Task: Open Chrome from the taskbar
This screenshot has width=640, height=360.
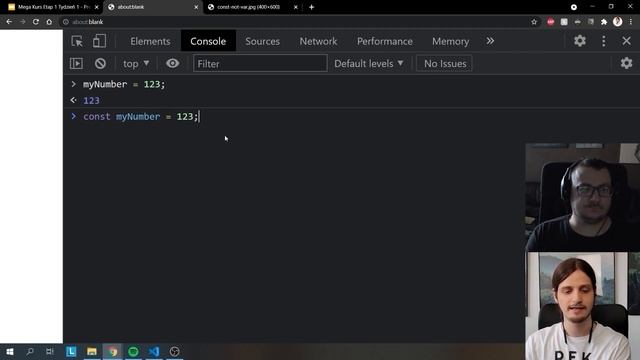Action: (x=113, y=351)
